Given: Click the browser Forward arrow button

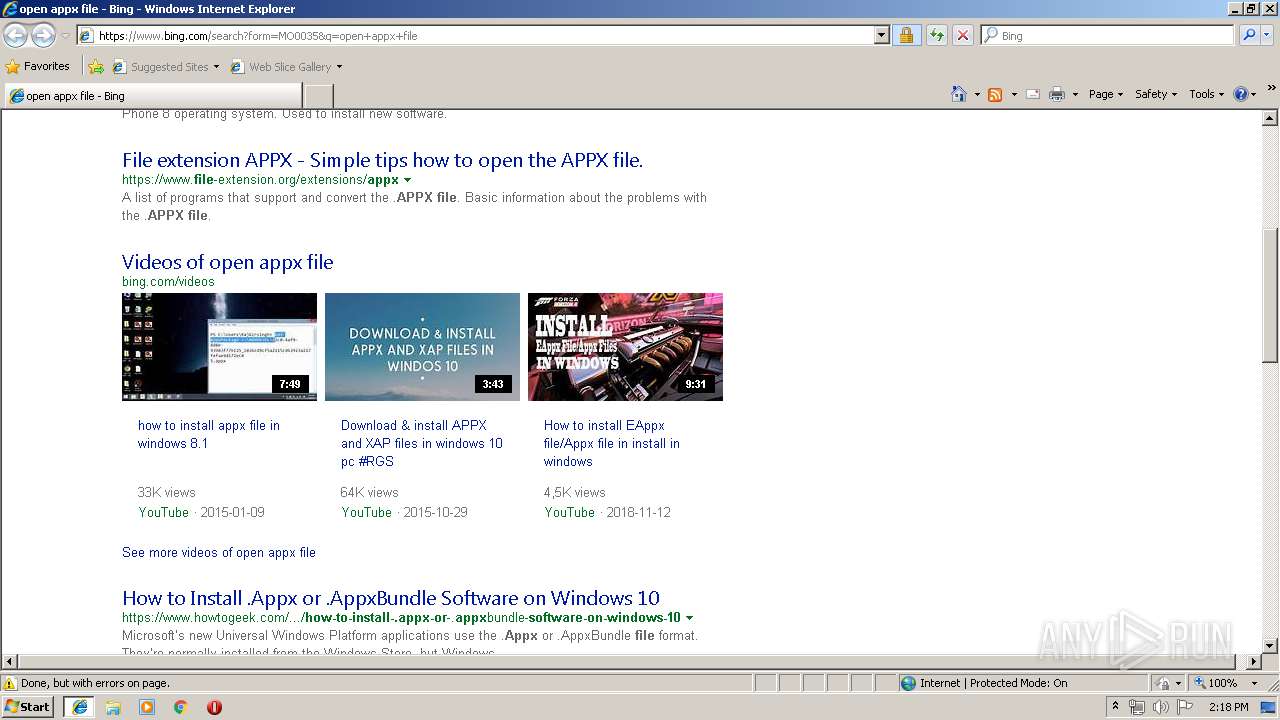Looking at the screenshot, I should (43, 35).
